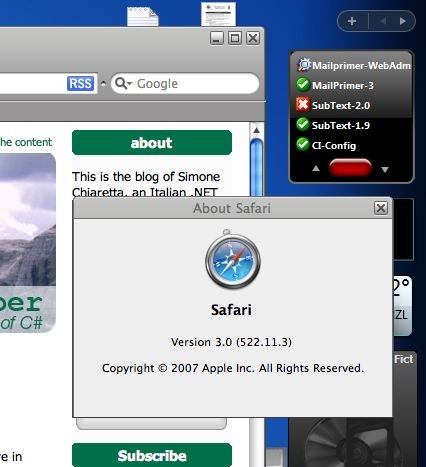Close the About Safari dialog

point(381,208)
